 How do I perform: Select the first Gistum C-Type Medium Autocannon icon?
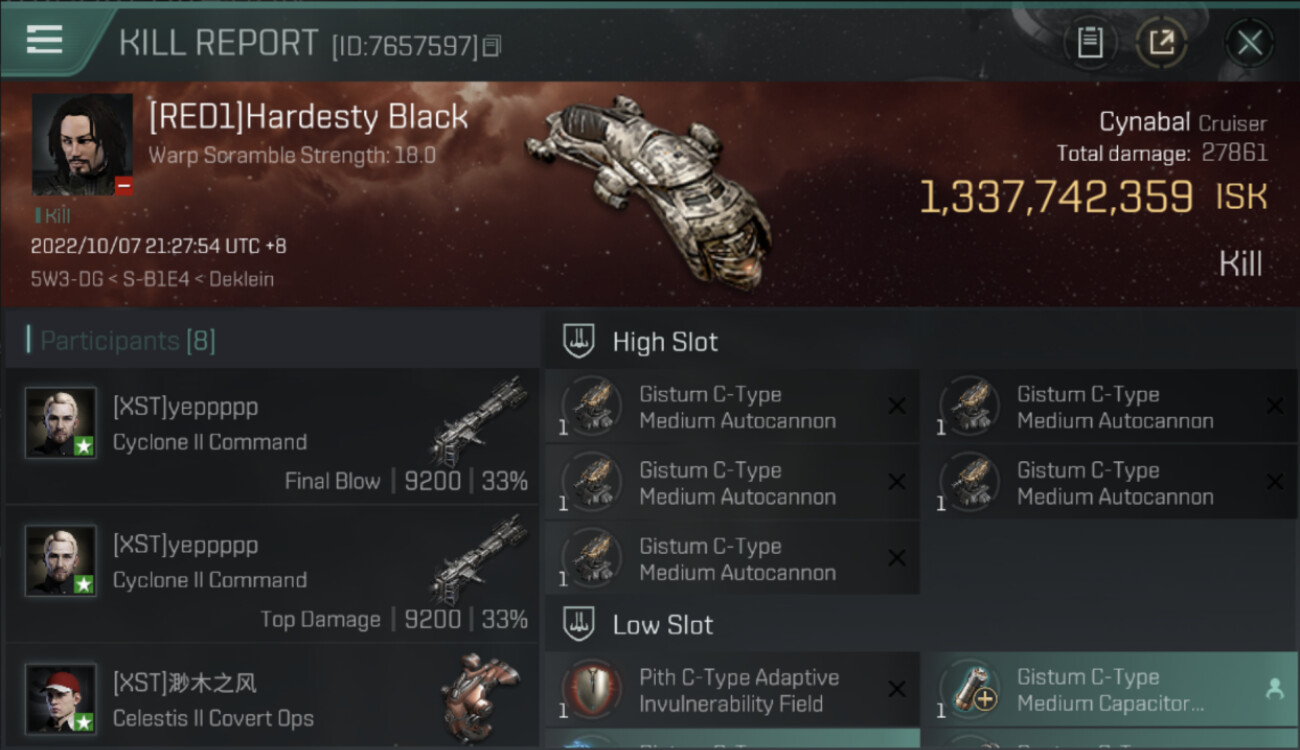point(592,406)
